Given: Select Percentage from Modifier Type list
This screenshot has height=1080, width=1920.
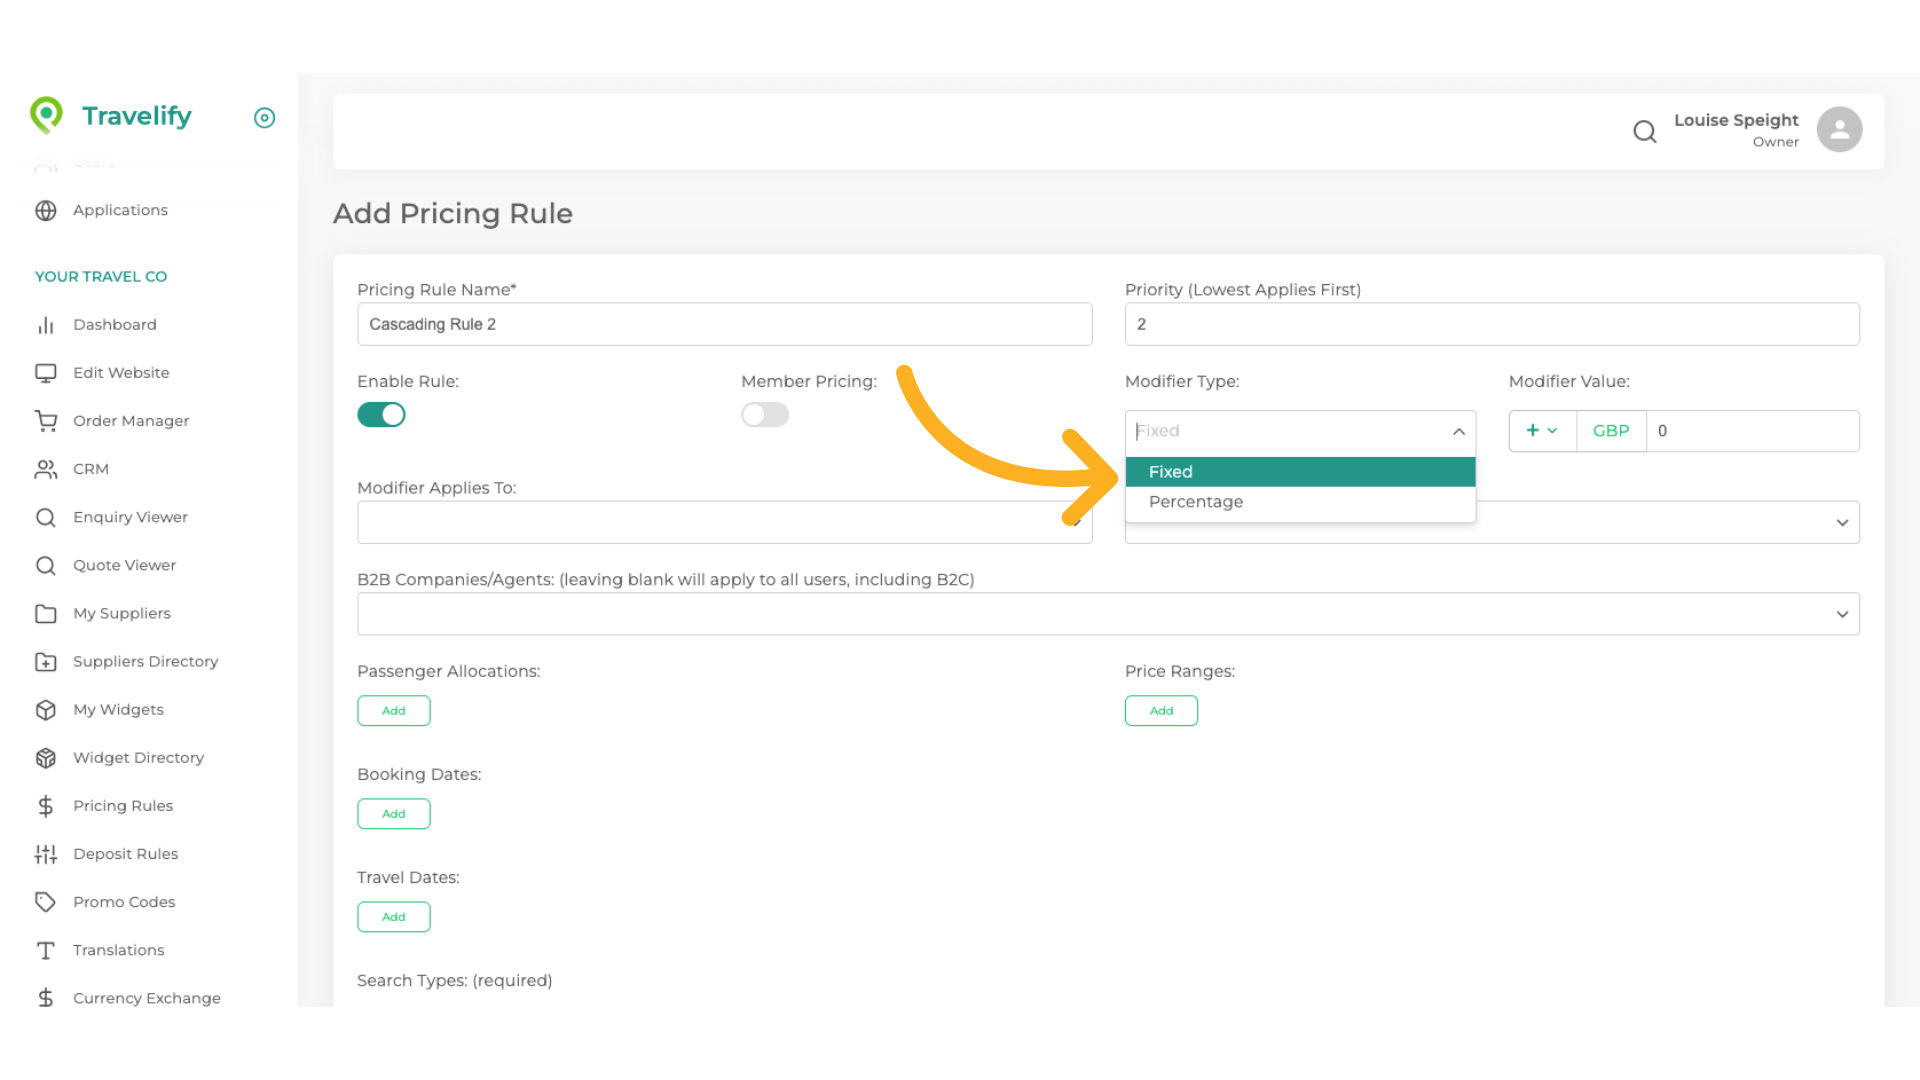Looking at the screenshot, I should pos(1196,502).
